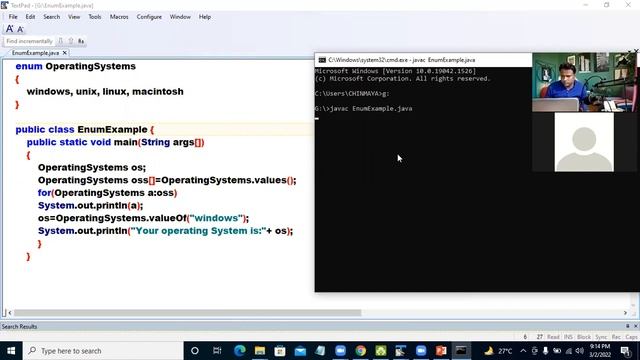Open Microsoft Store from the taskbar
640x360 pixels.
coord(280,351)
